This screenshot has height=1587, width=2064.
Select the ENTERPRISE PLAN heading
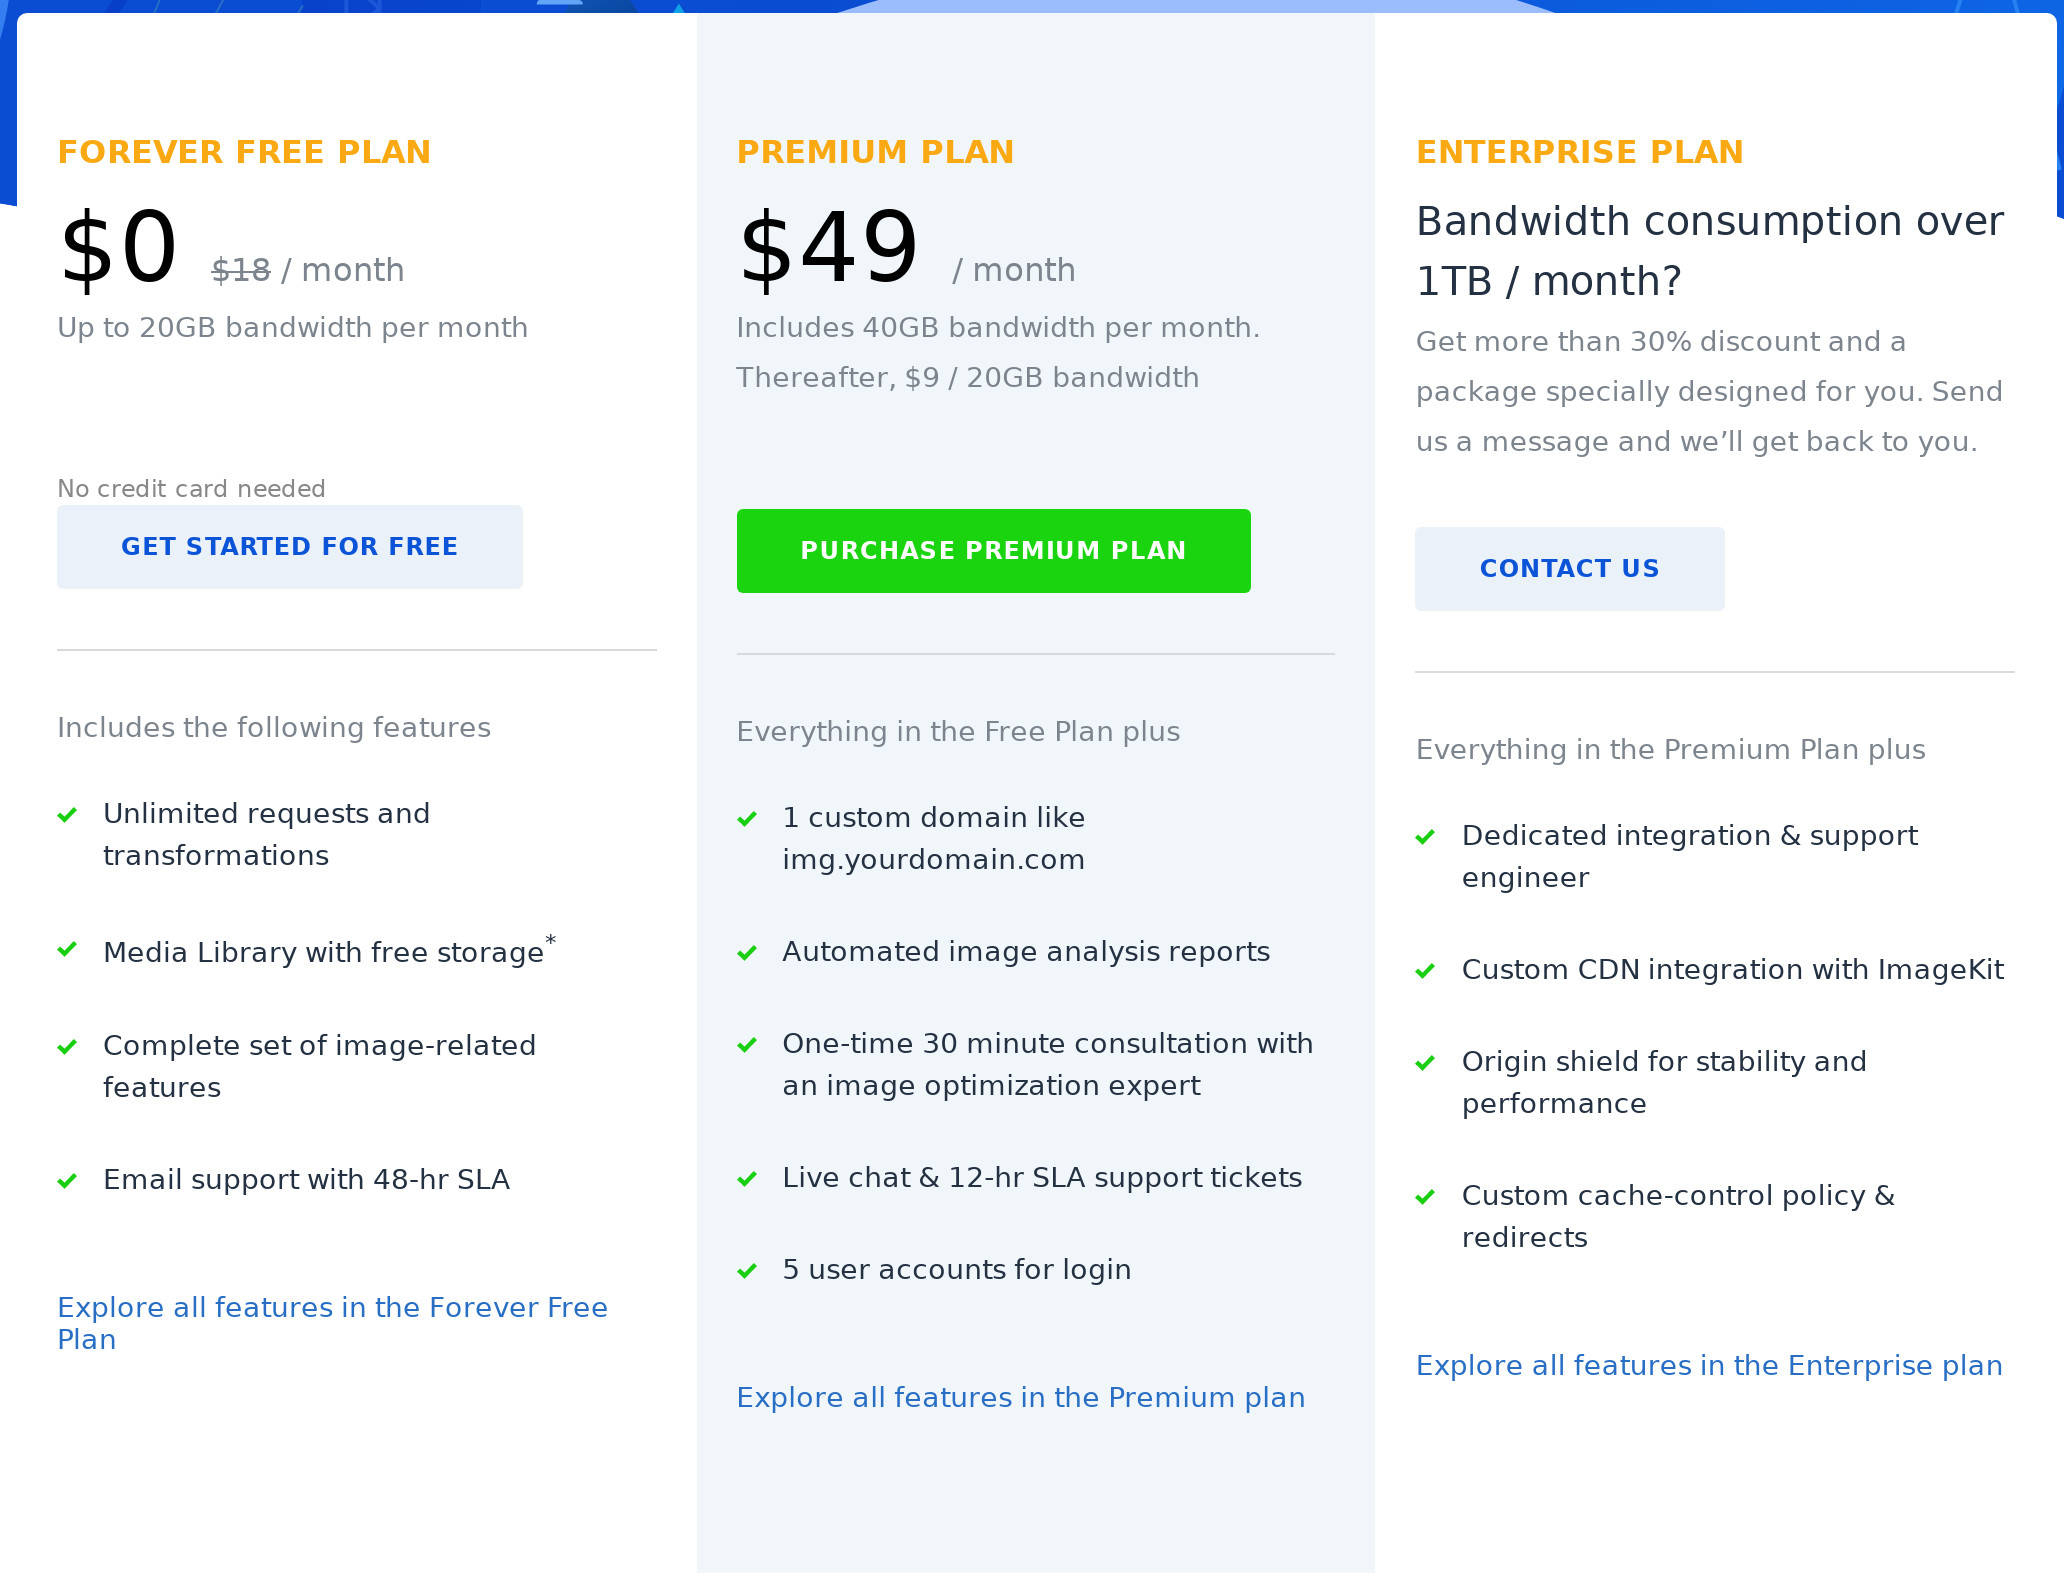click(1580, 152)
